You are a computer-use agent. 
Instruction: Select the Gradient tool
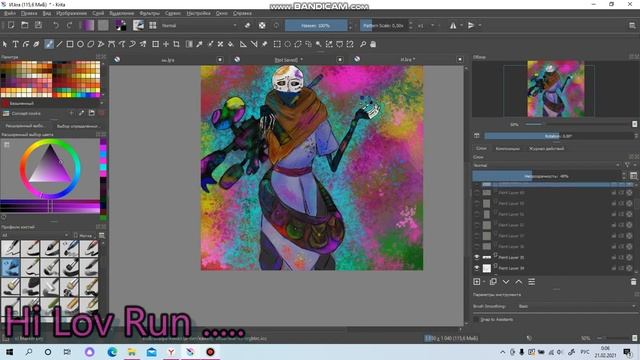click(189, 44)
